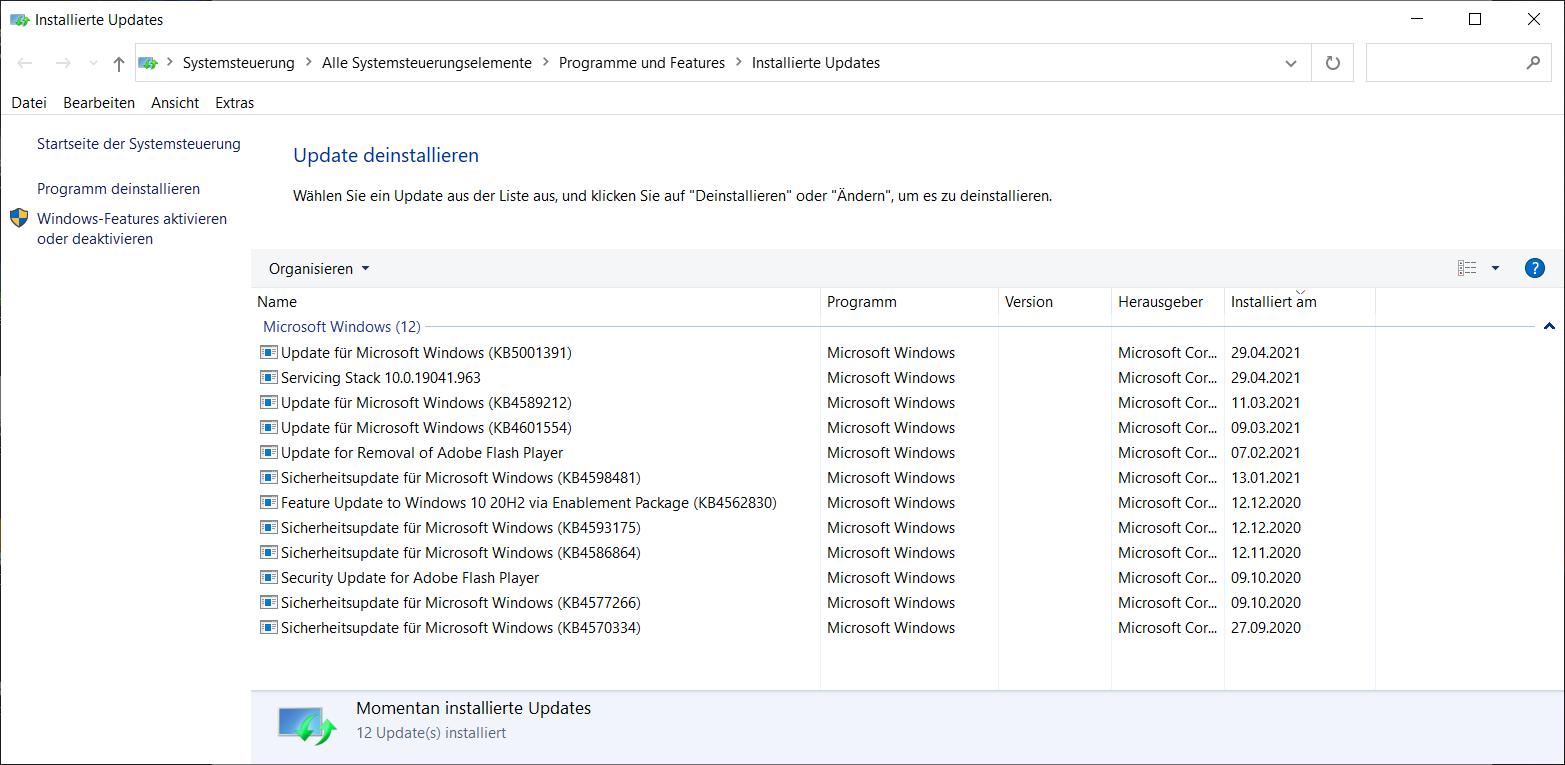Click the icon of update KB4601554
Viewport: 1565px width, 765px height.
[268, 427]
